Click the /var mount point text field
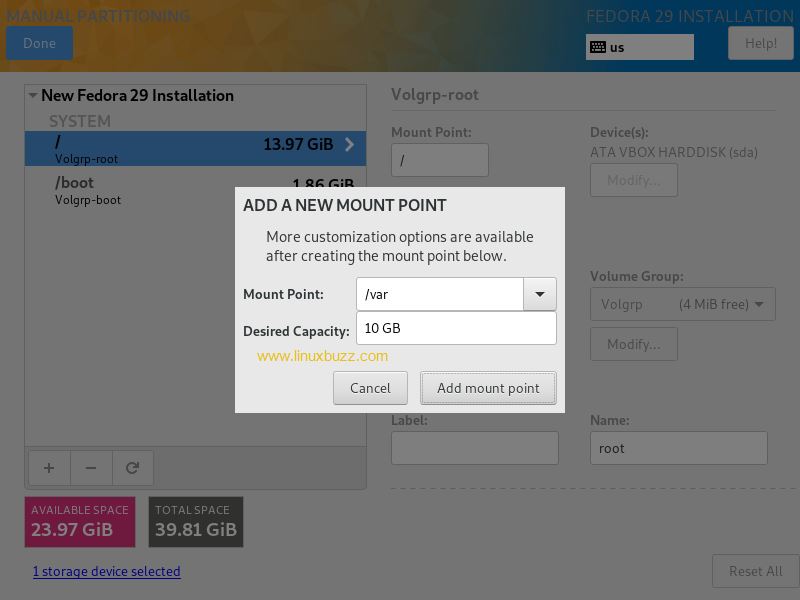800x600 pixels. [440, 294]
